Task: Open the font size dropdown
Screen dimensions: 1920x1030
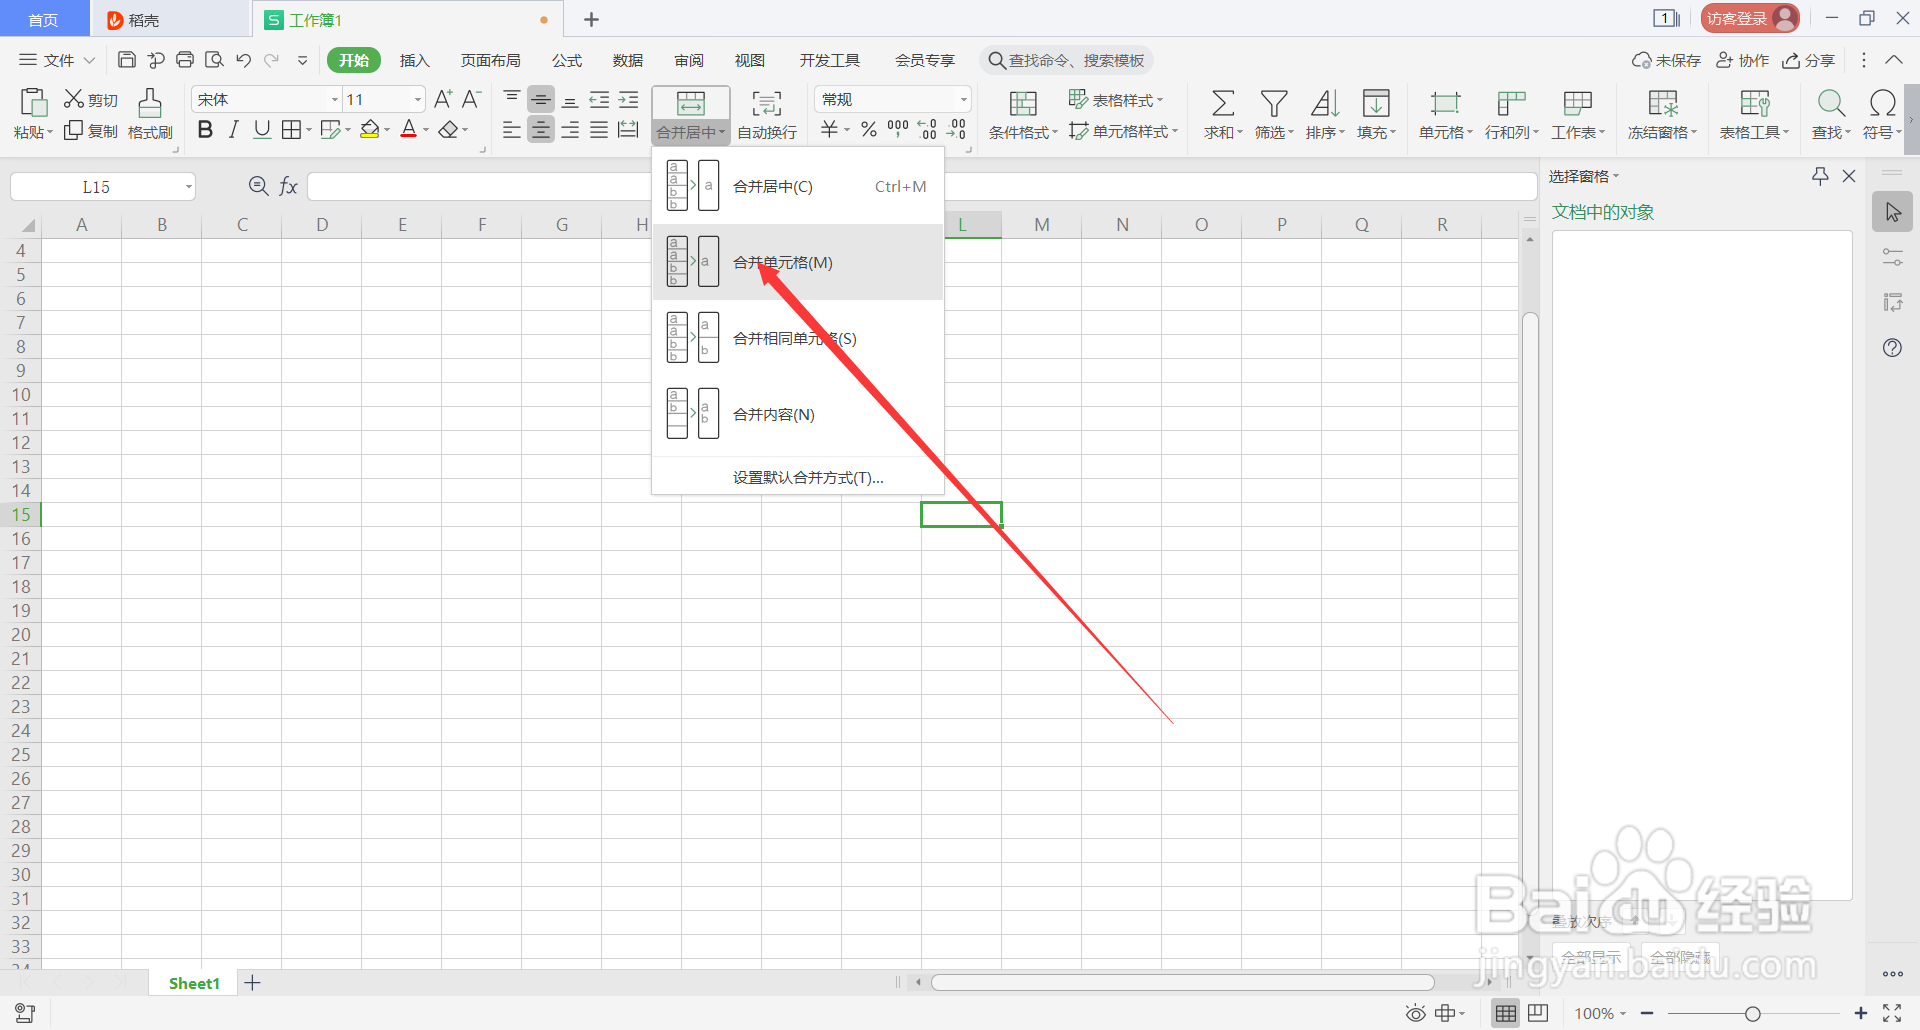Action: coord(417,98)
